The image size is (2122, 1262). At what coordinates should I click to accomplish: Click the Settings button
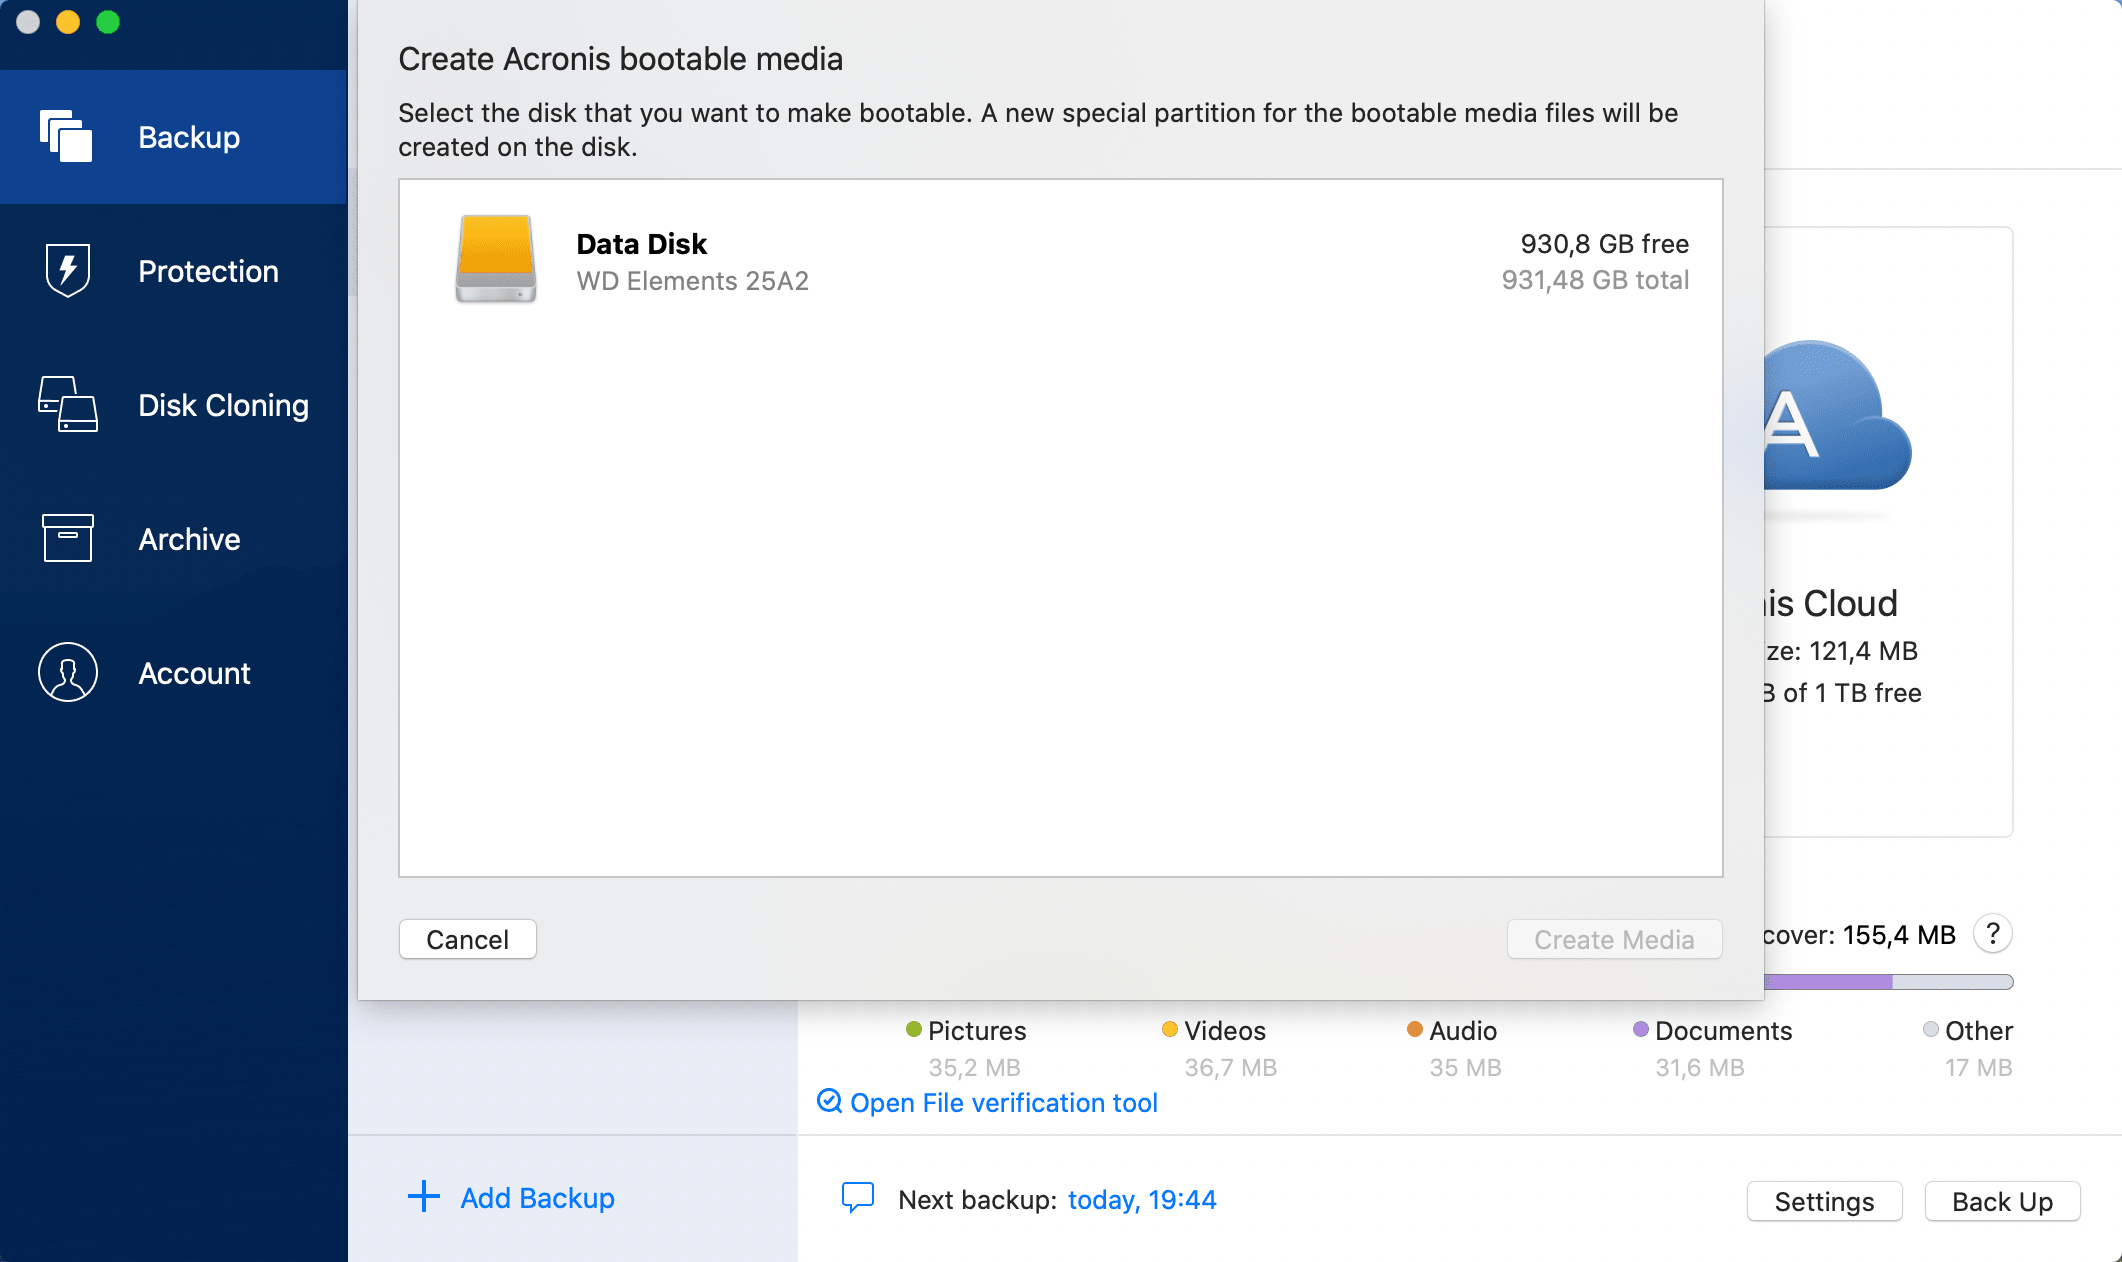(1823, 1201)
